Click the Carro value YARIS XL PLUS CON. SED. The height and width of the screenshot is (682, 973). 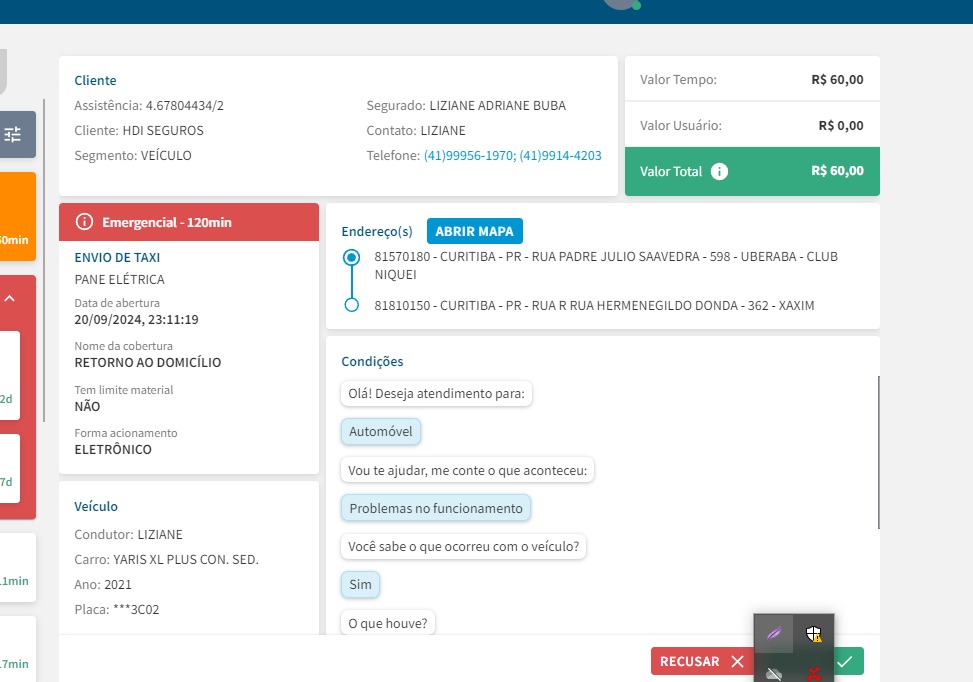point(186,560)
